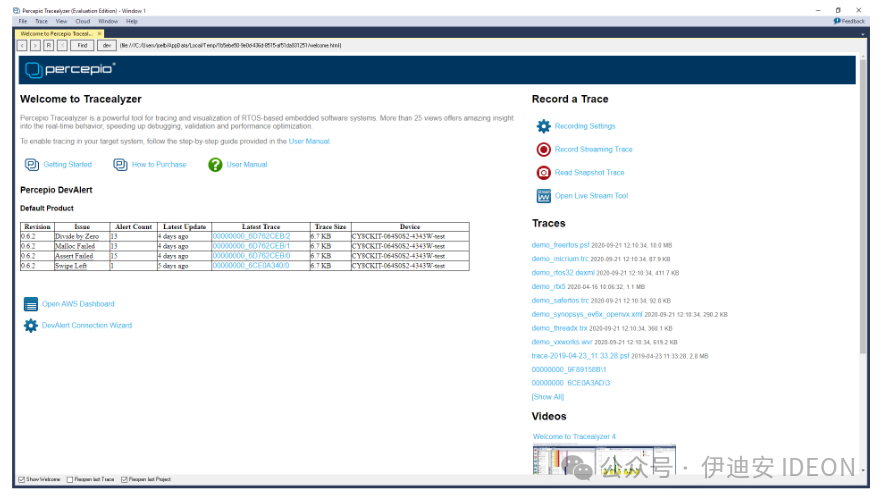Click the Percepio logo in the banner

pyautogui.click(x=70, y=69)
